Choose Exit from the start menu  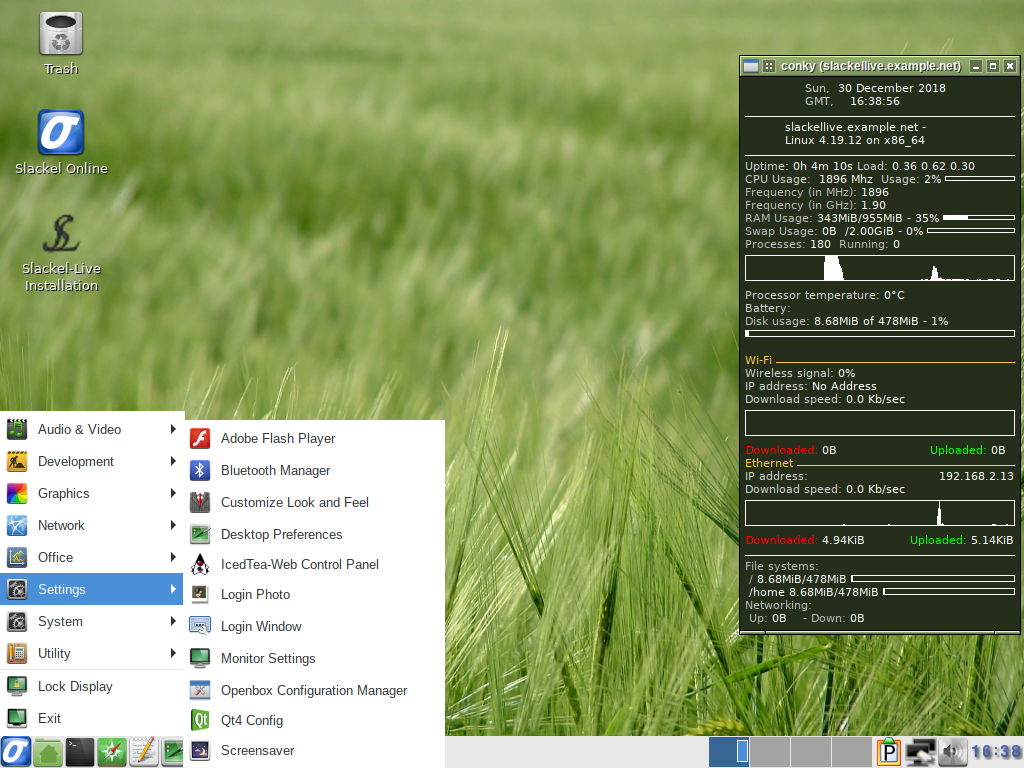coord(91,718)
